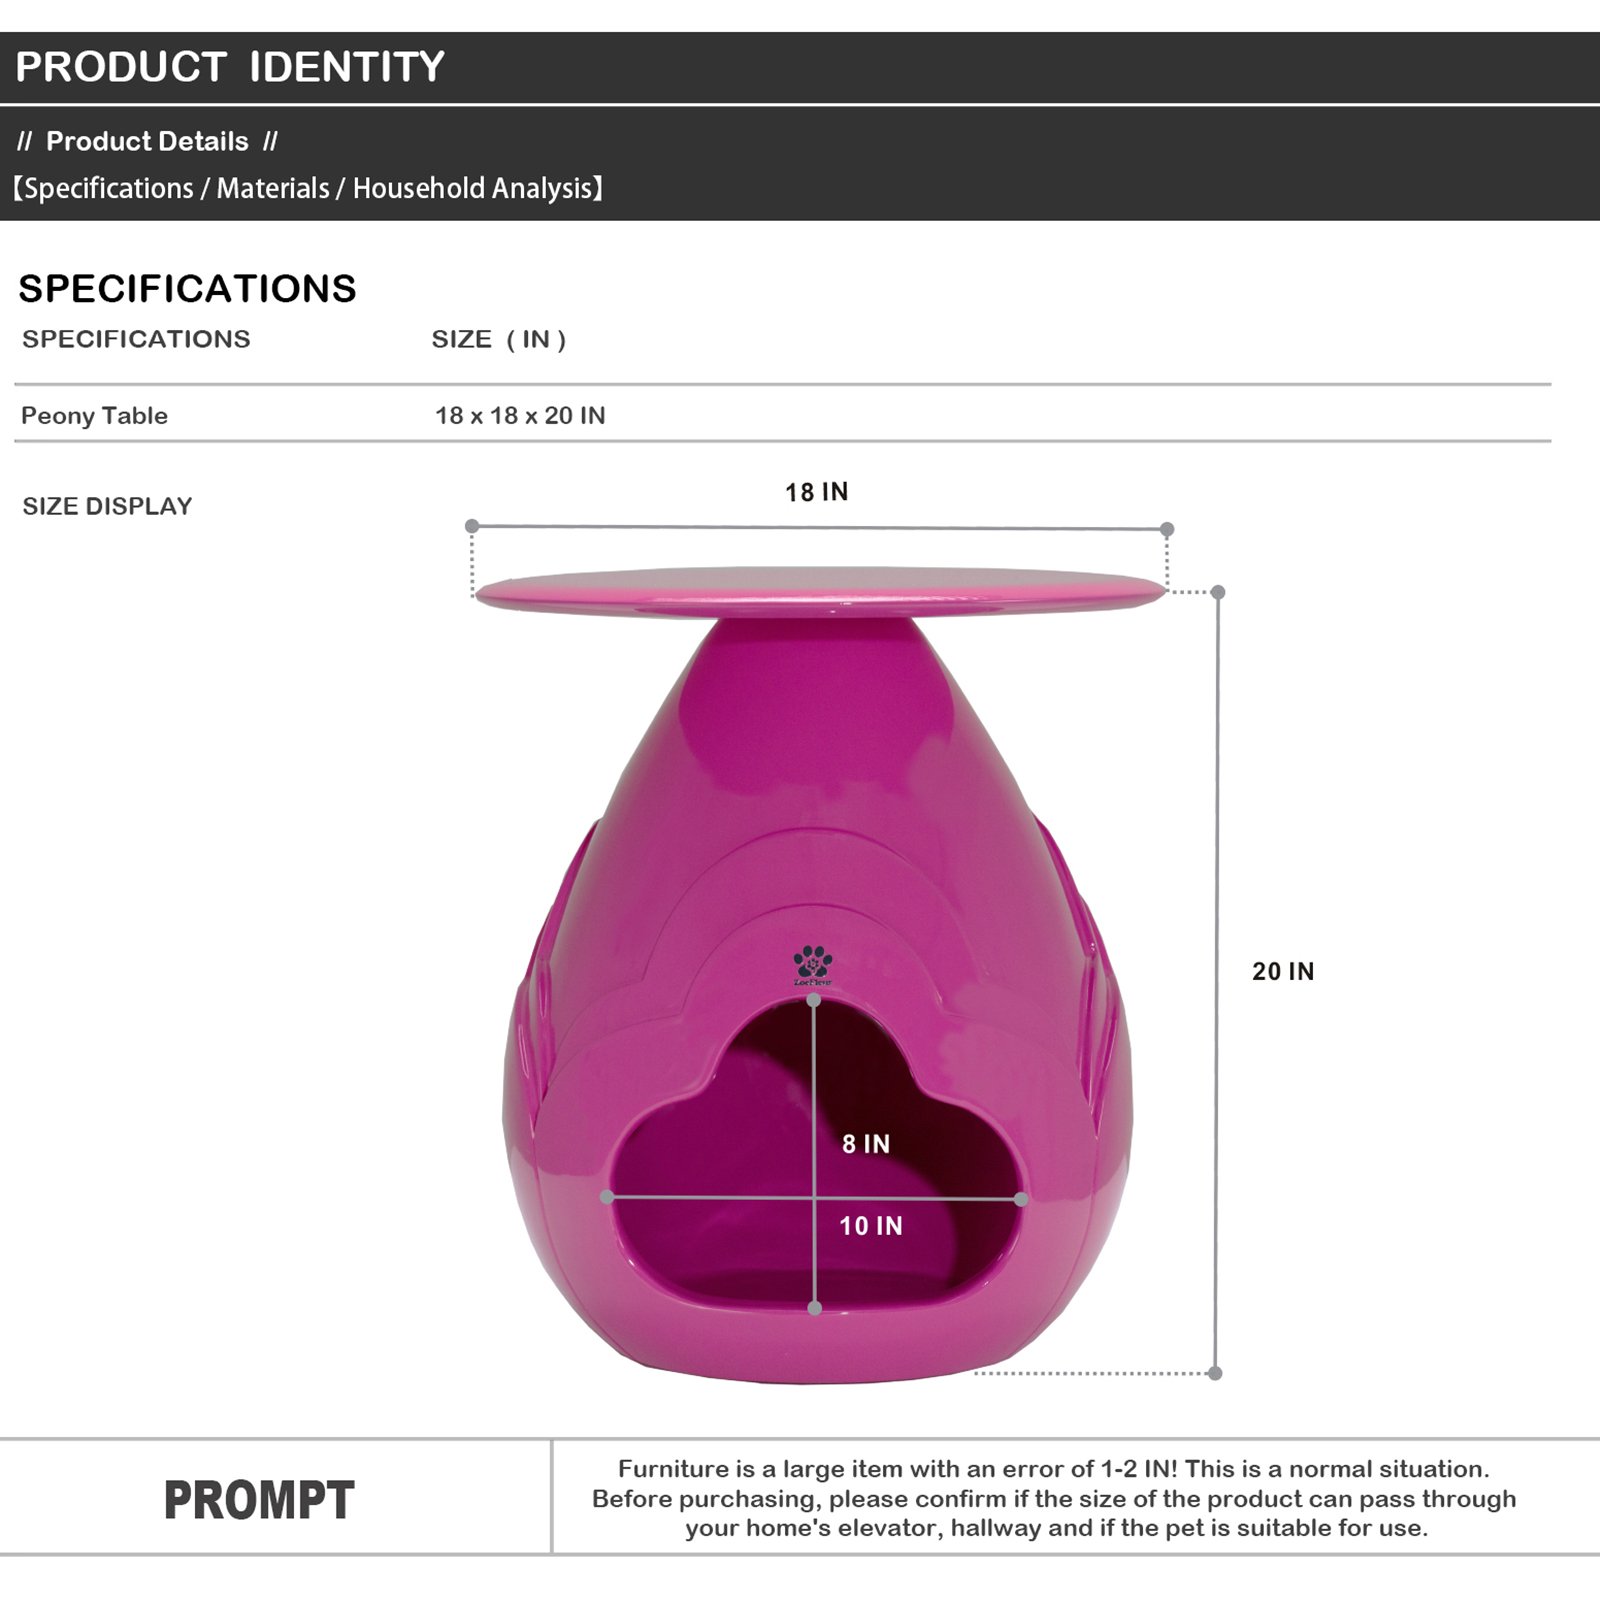Click left endpoint dot of 18 IN line
The image size is (1600, 1600).
pyautogui.click(x=472, y=526)
